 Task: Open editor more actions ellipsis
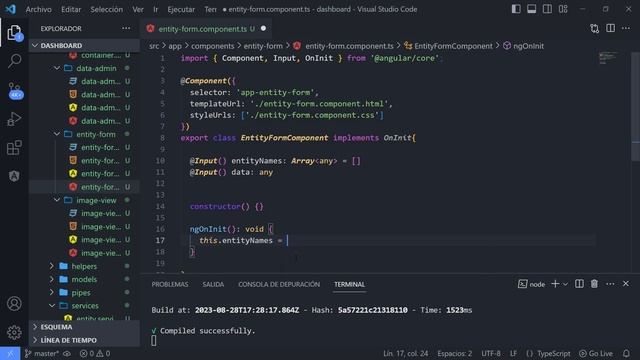[626, 28]
